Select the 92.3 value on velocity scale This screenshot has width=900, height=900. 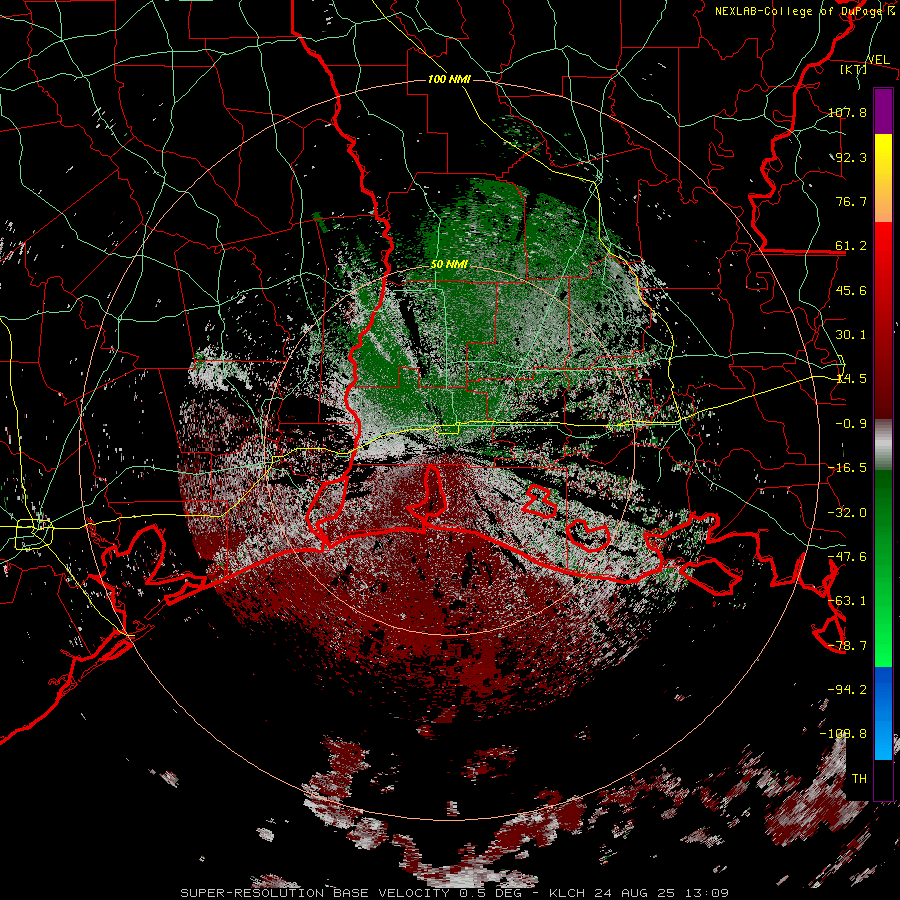click(x=851, y=157)
